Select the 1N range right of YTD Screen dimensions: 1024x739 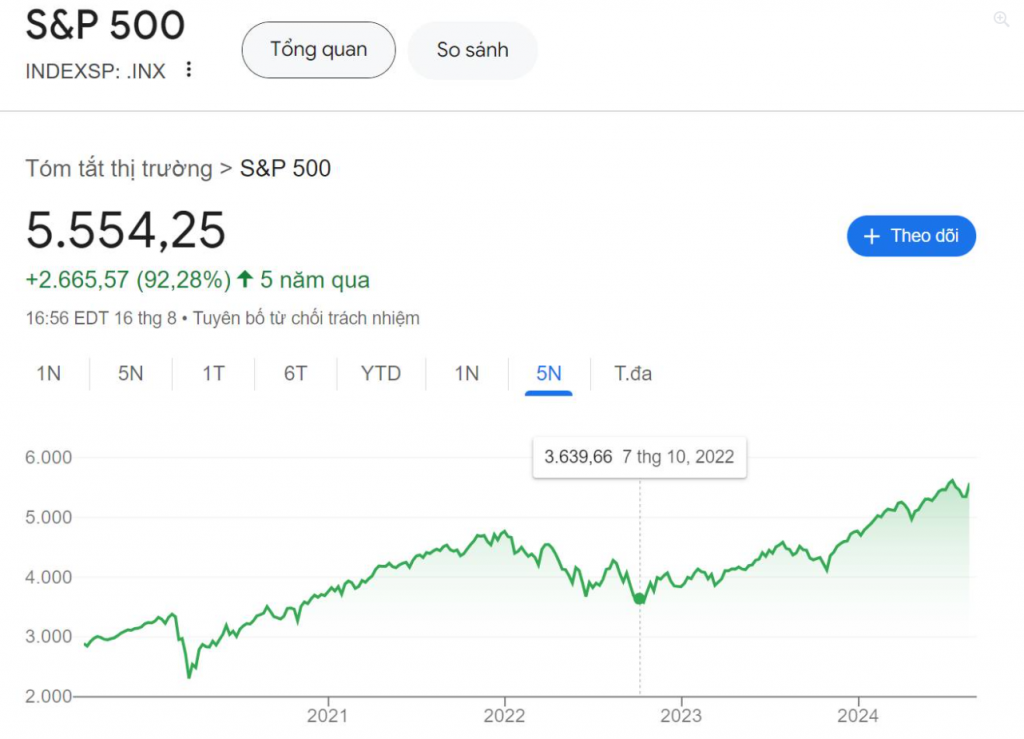467,374
